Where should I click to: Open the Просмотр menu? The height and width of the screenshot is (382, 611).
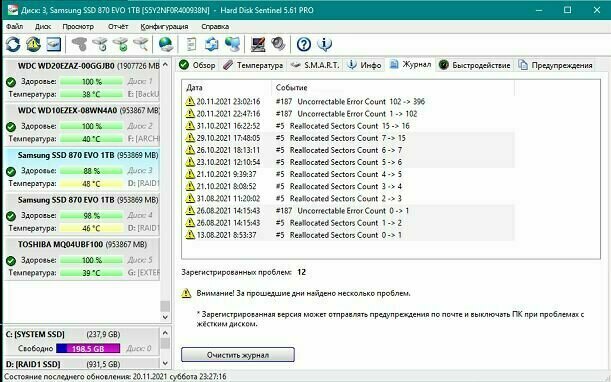pyautogui.click(x=78, y=27)
